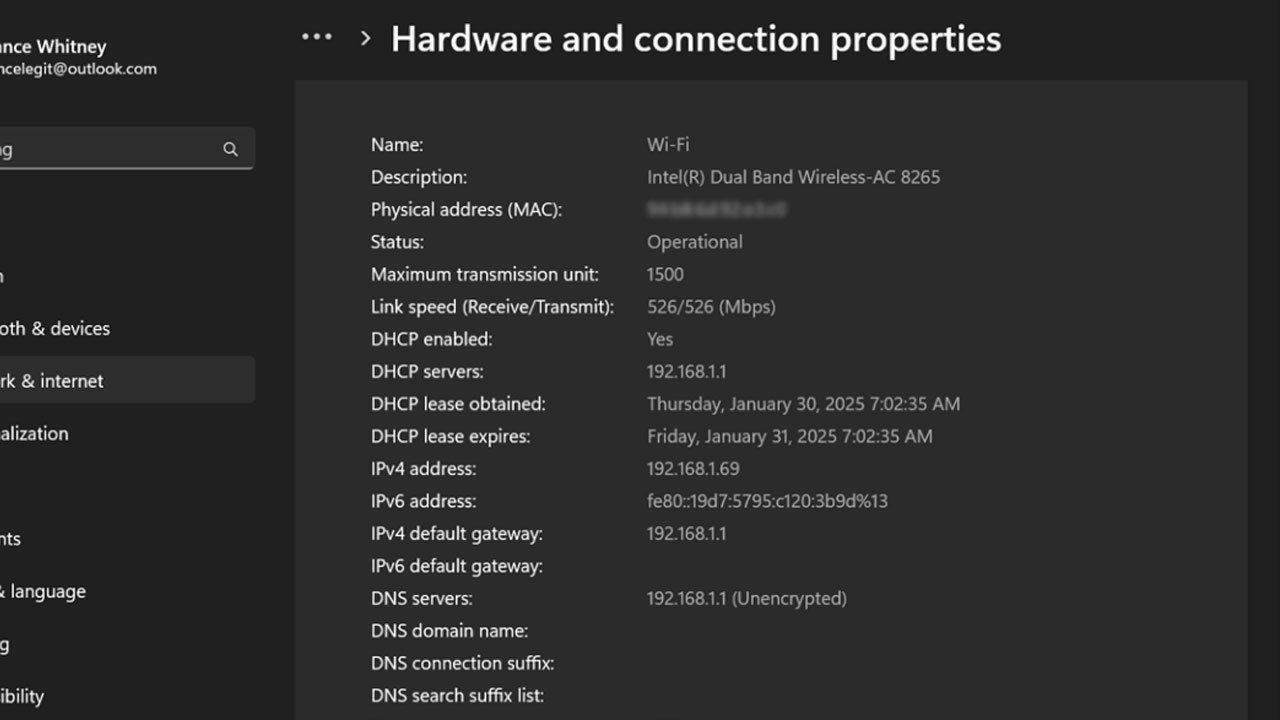Open Bluetooth & devices settings
This screenshot has width=1280, height=720.
tap(55, 328)
